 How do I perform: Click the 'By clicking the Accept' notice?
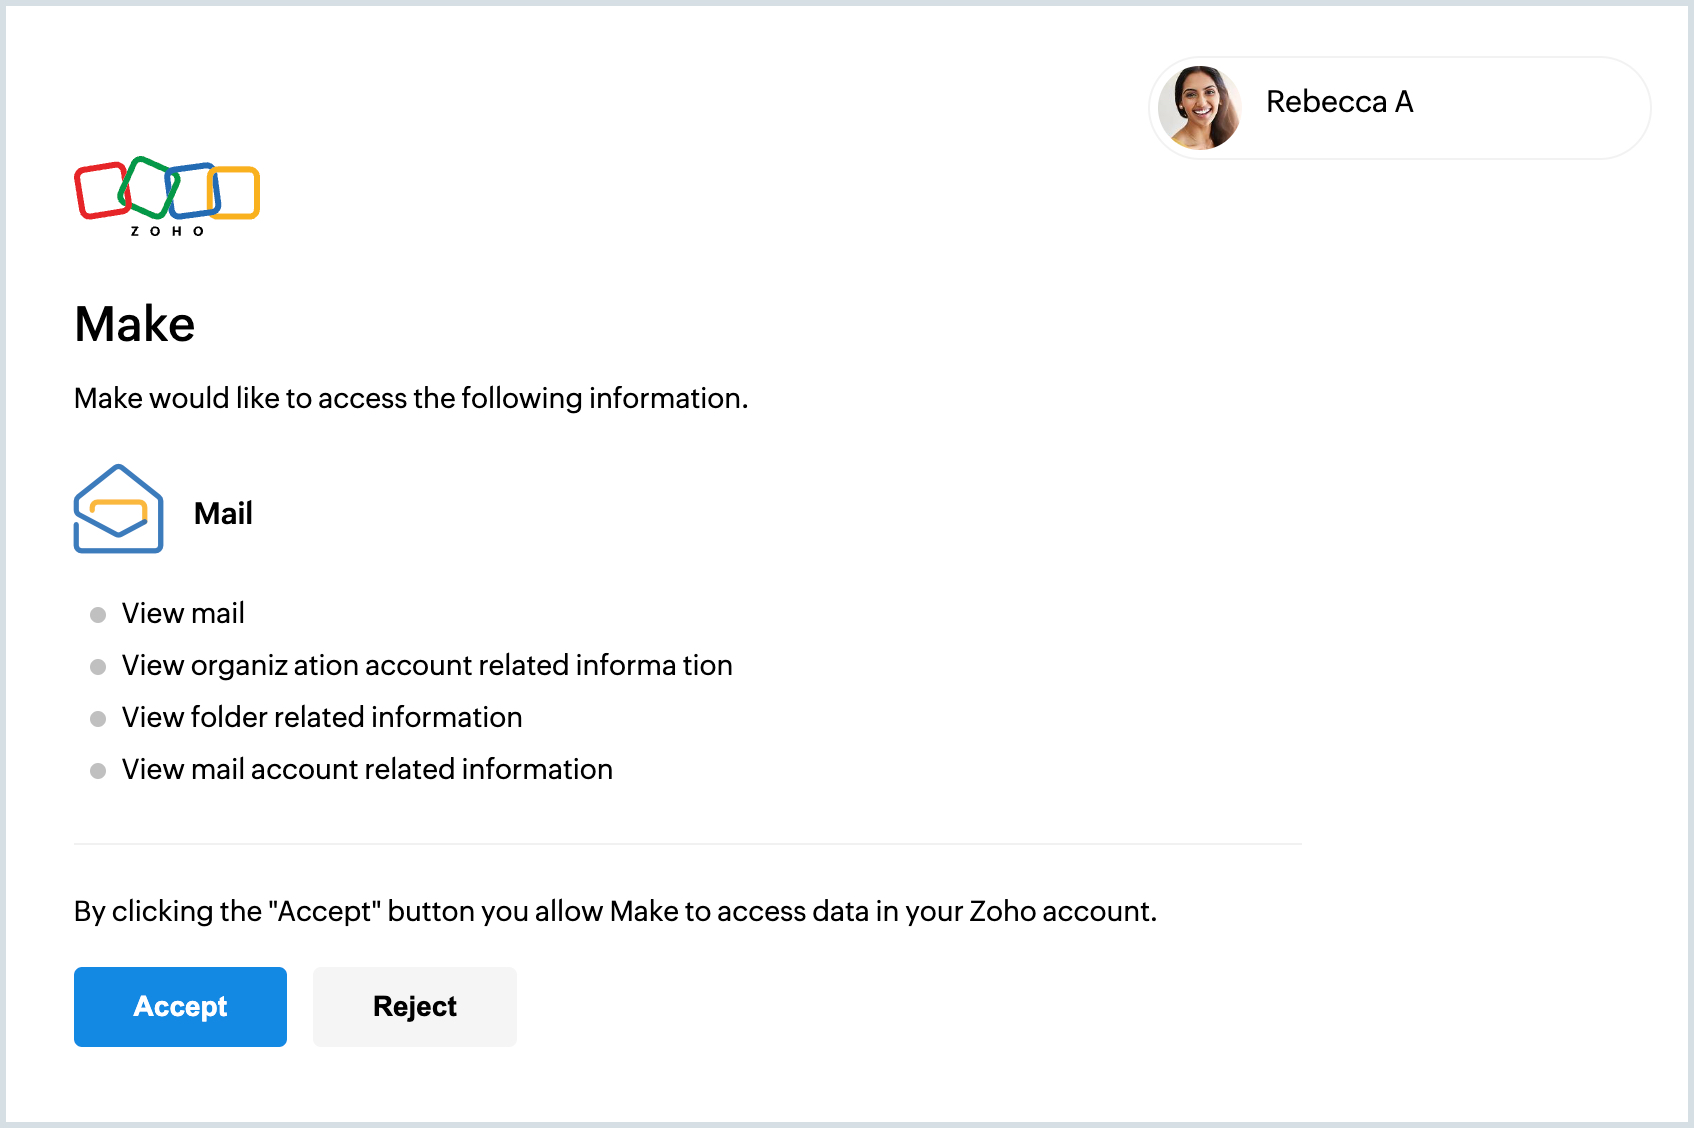pyautogui.click(x=615, y=911)
